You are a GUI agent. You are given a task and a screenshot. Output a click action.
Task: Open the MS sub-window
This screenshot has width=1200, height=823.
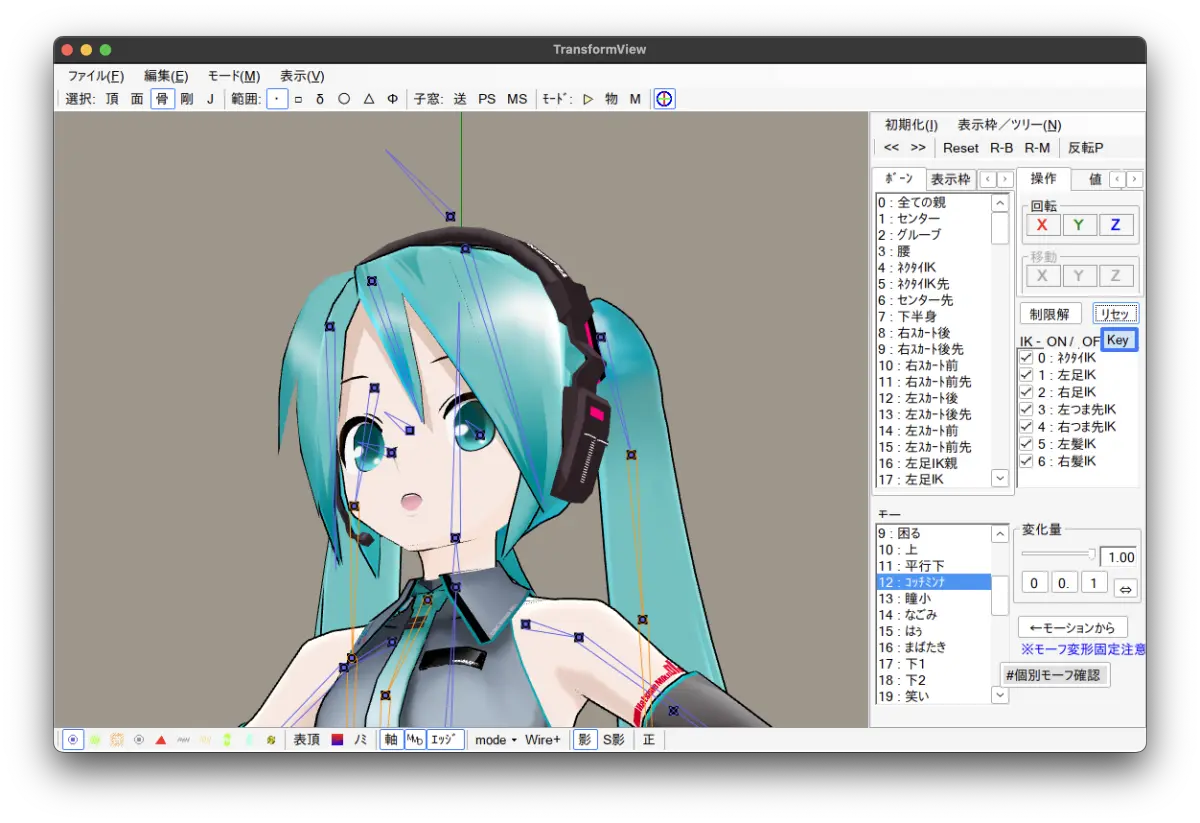[517, 99]
